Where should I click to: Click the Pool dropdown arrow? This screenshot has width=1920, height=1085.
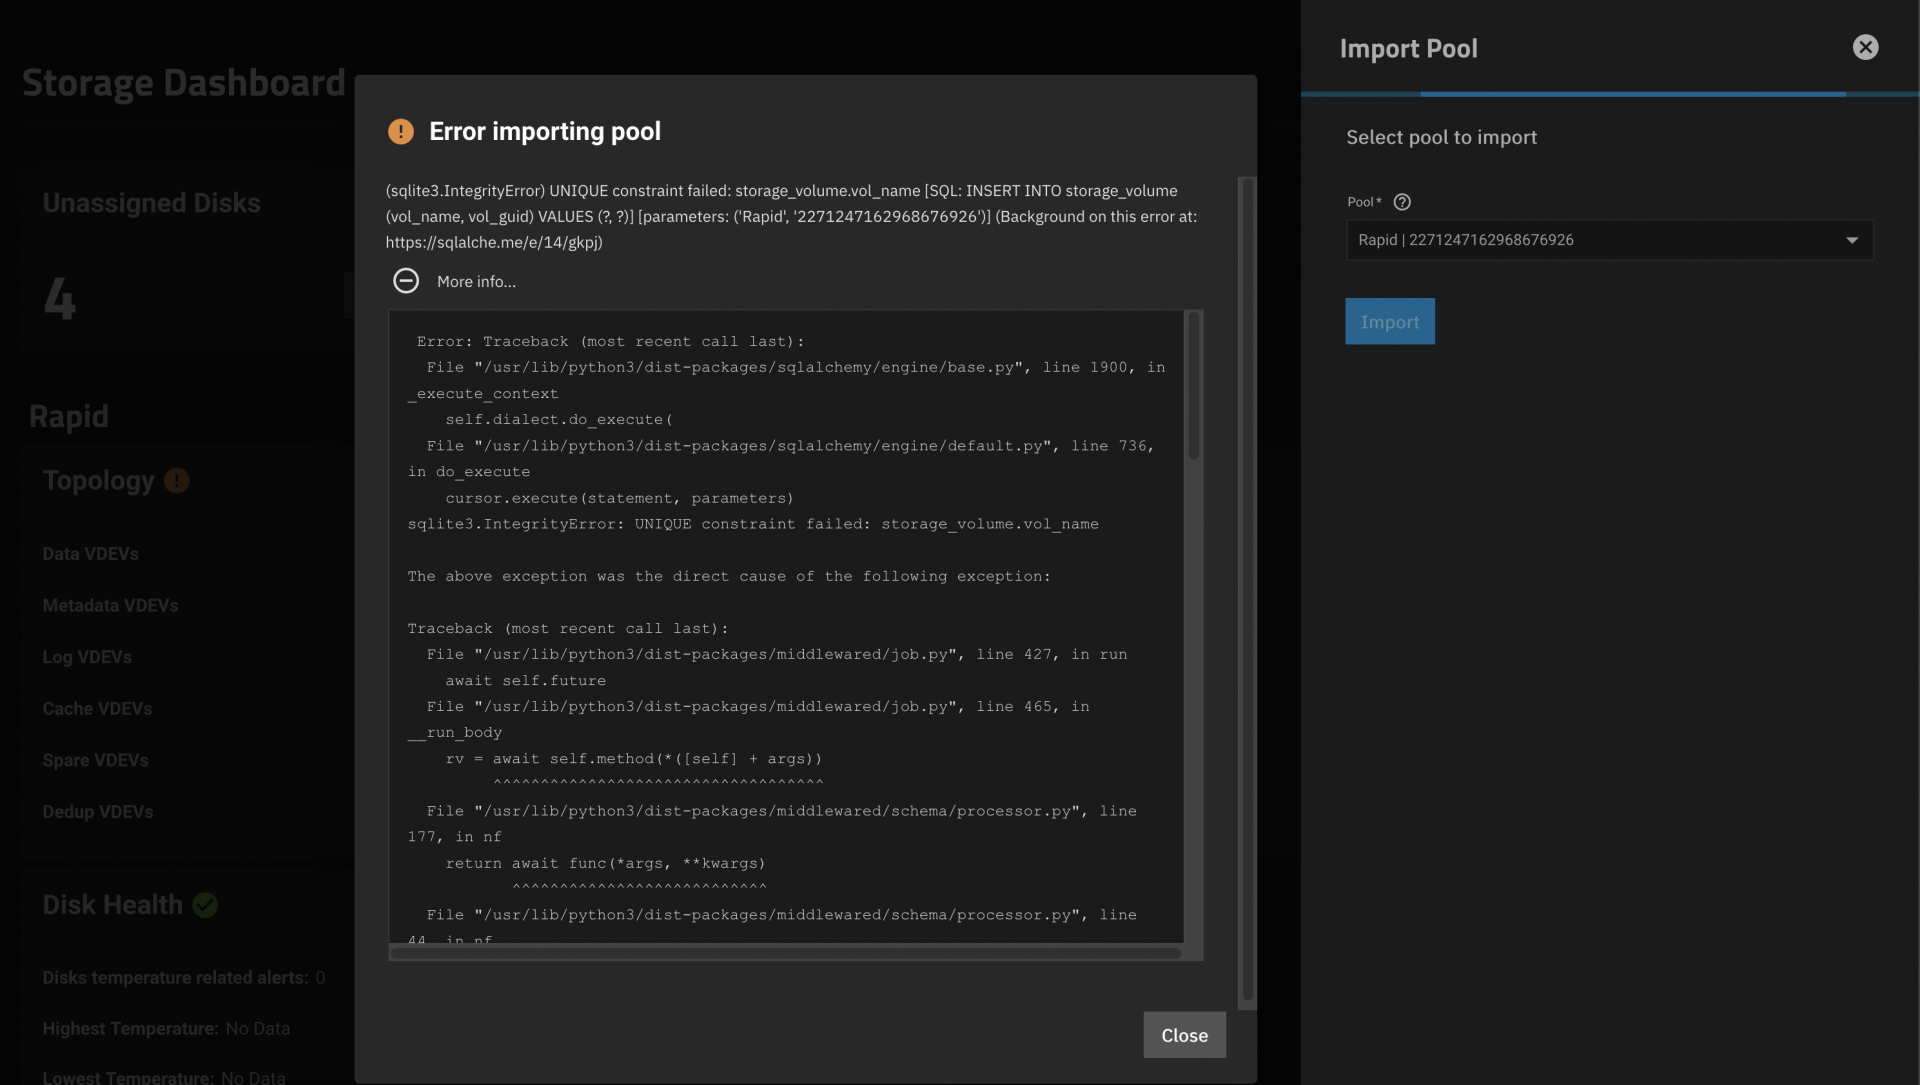click(1852, 240)
